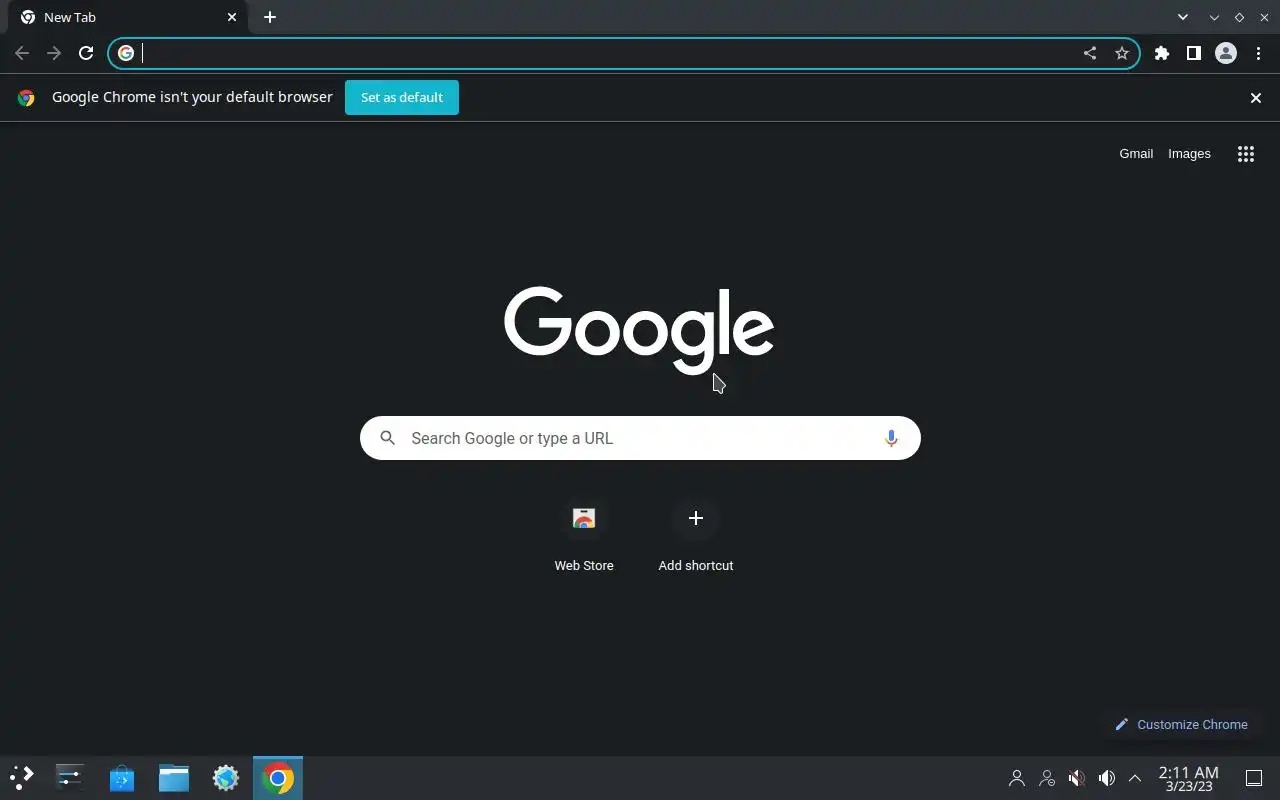Click the Add shortcut plus tile
Image resolution: width=1280 pixels, height=800 pixels.
[x=696, y=536]
